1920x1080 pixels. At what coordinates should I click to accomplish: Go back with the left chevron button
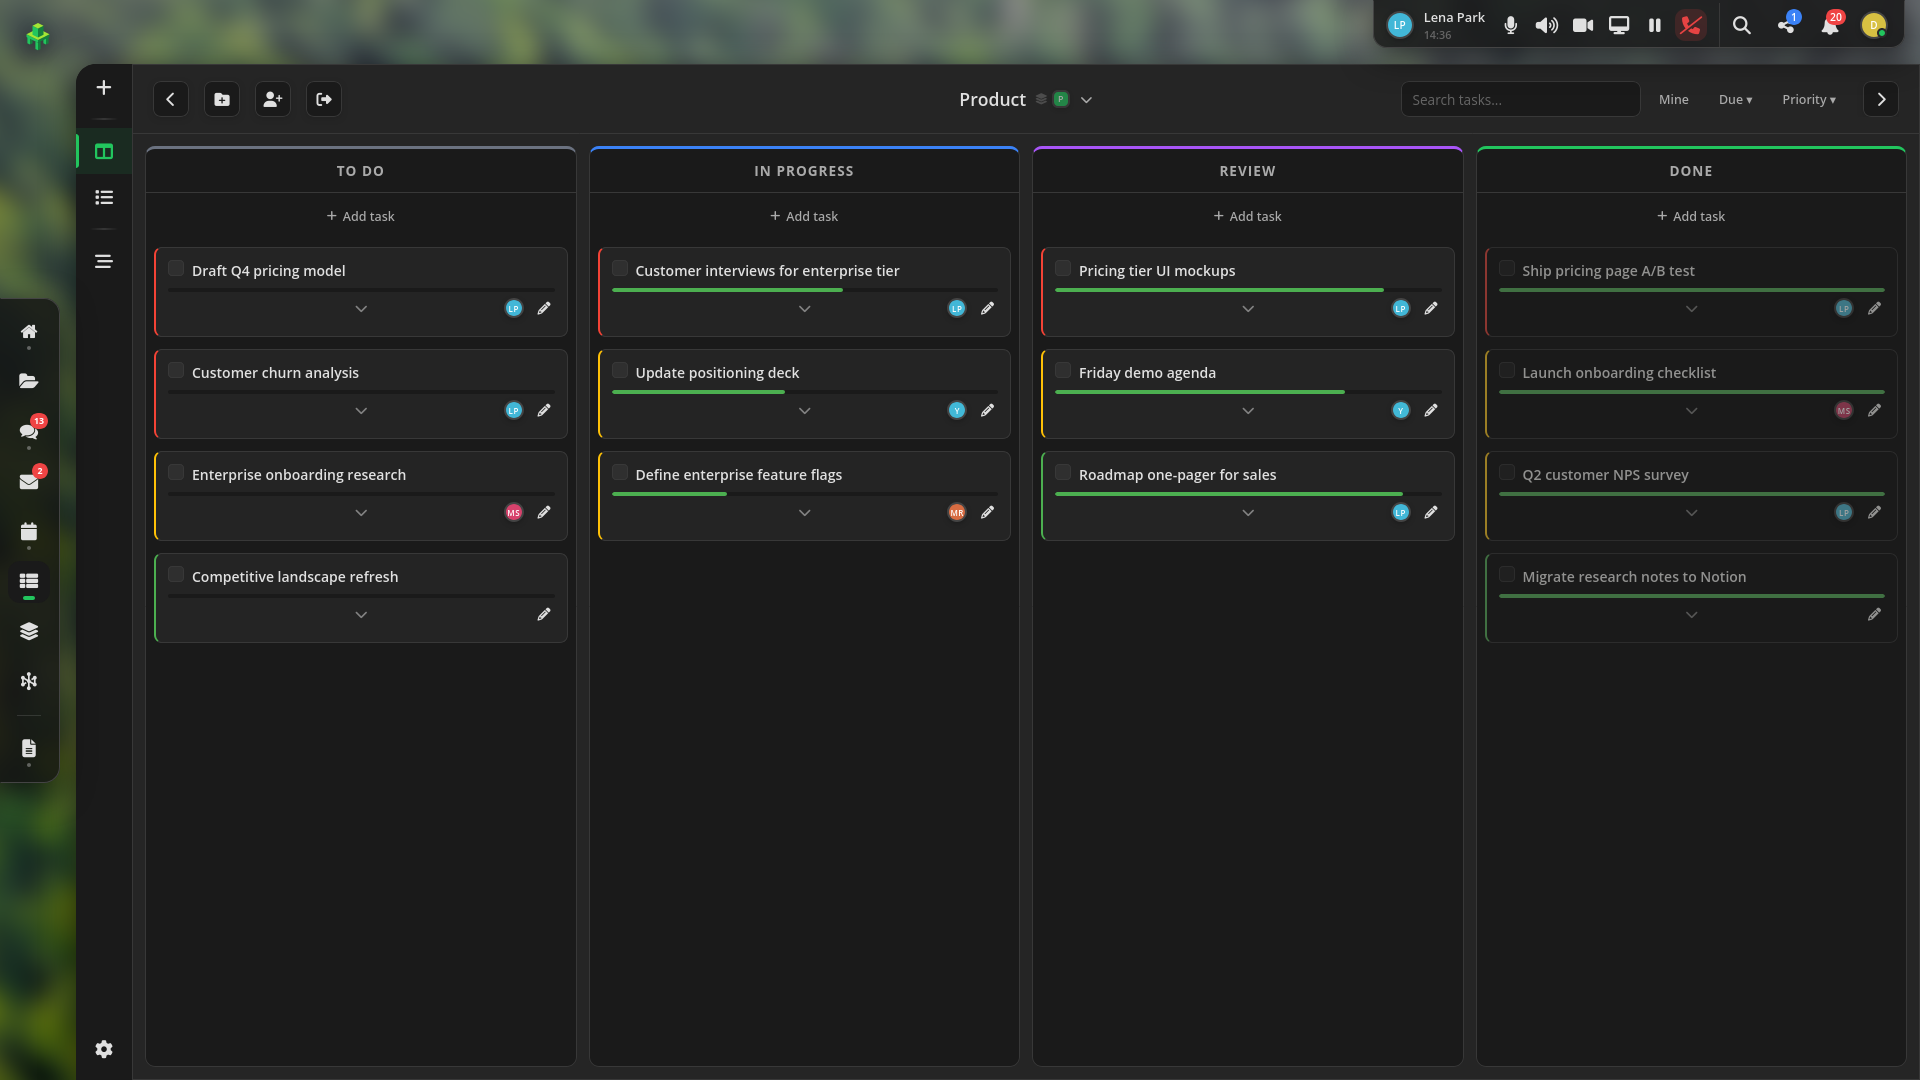coord(171,99)
